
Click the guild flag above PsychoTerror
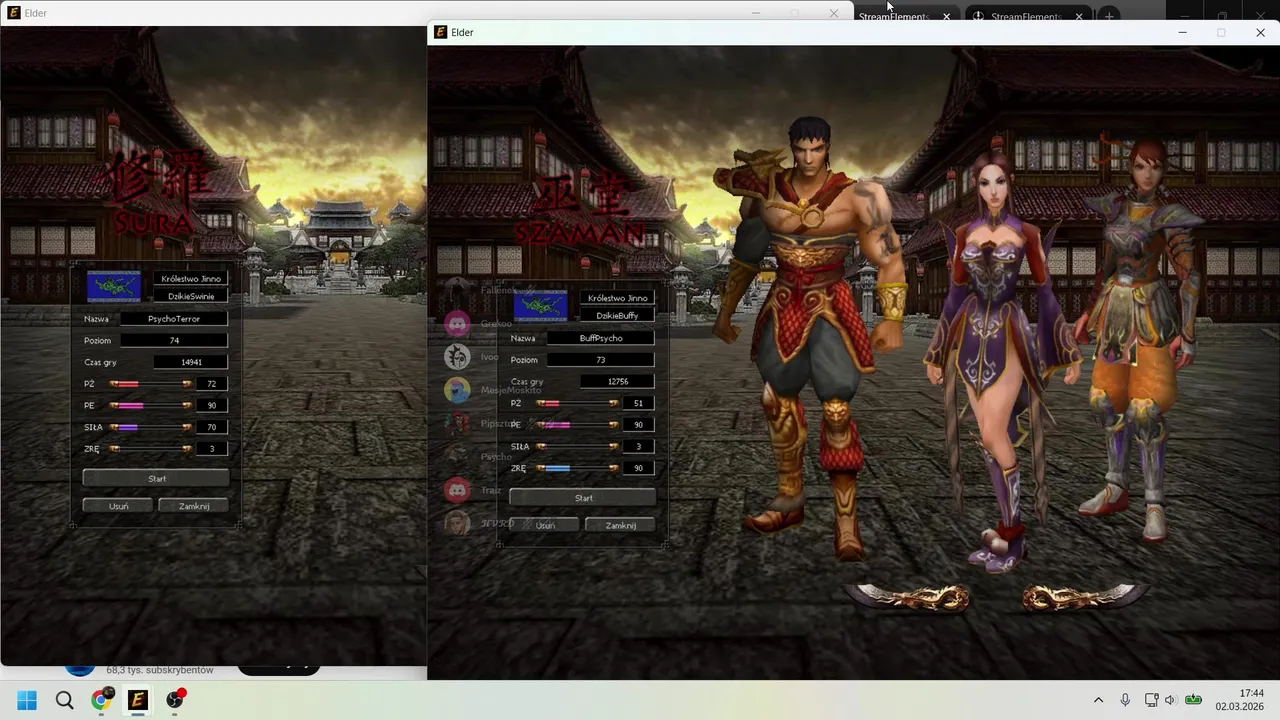tap(114, 286)
